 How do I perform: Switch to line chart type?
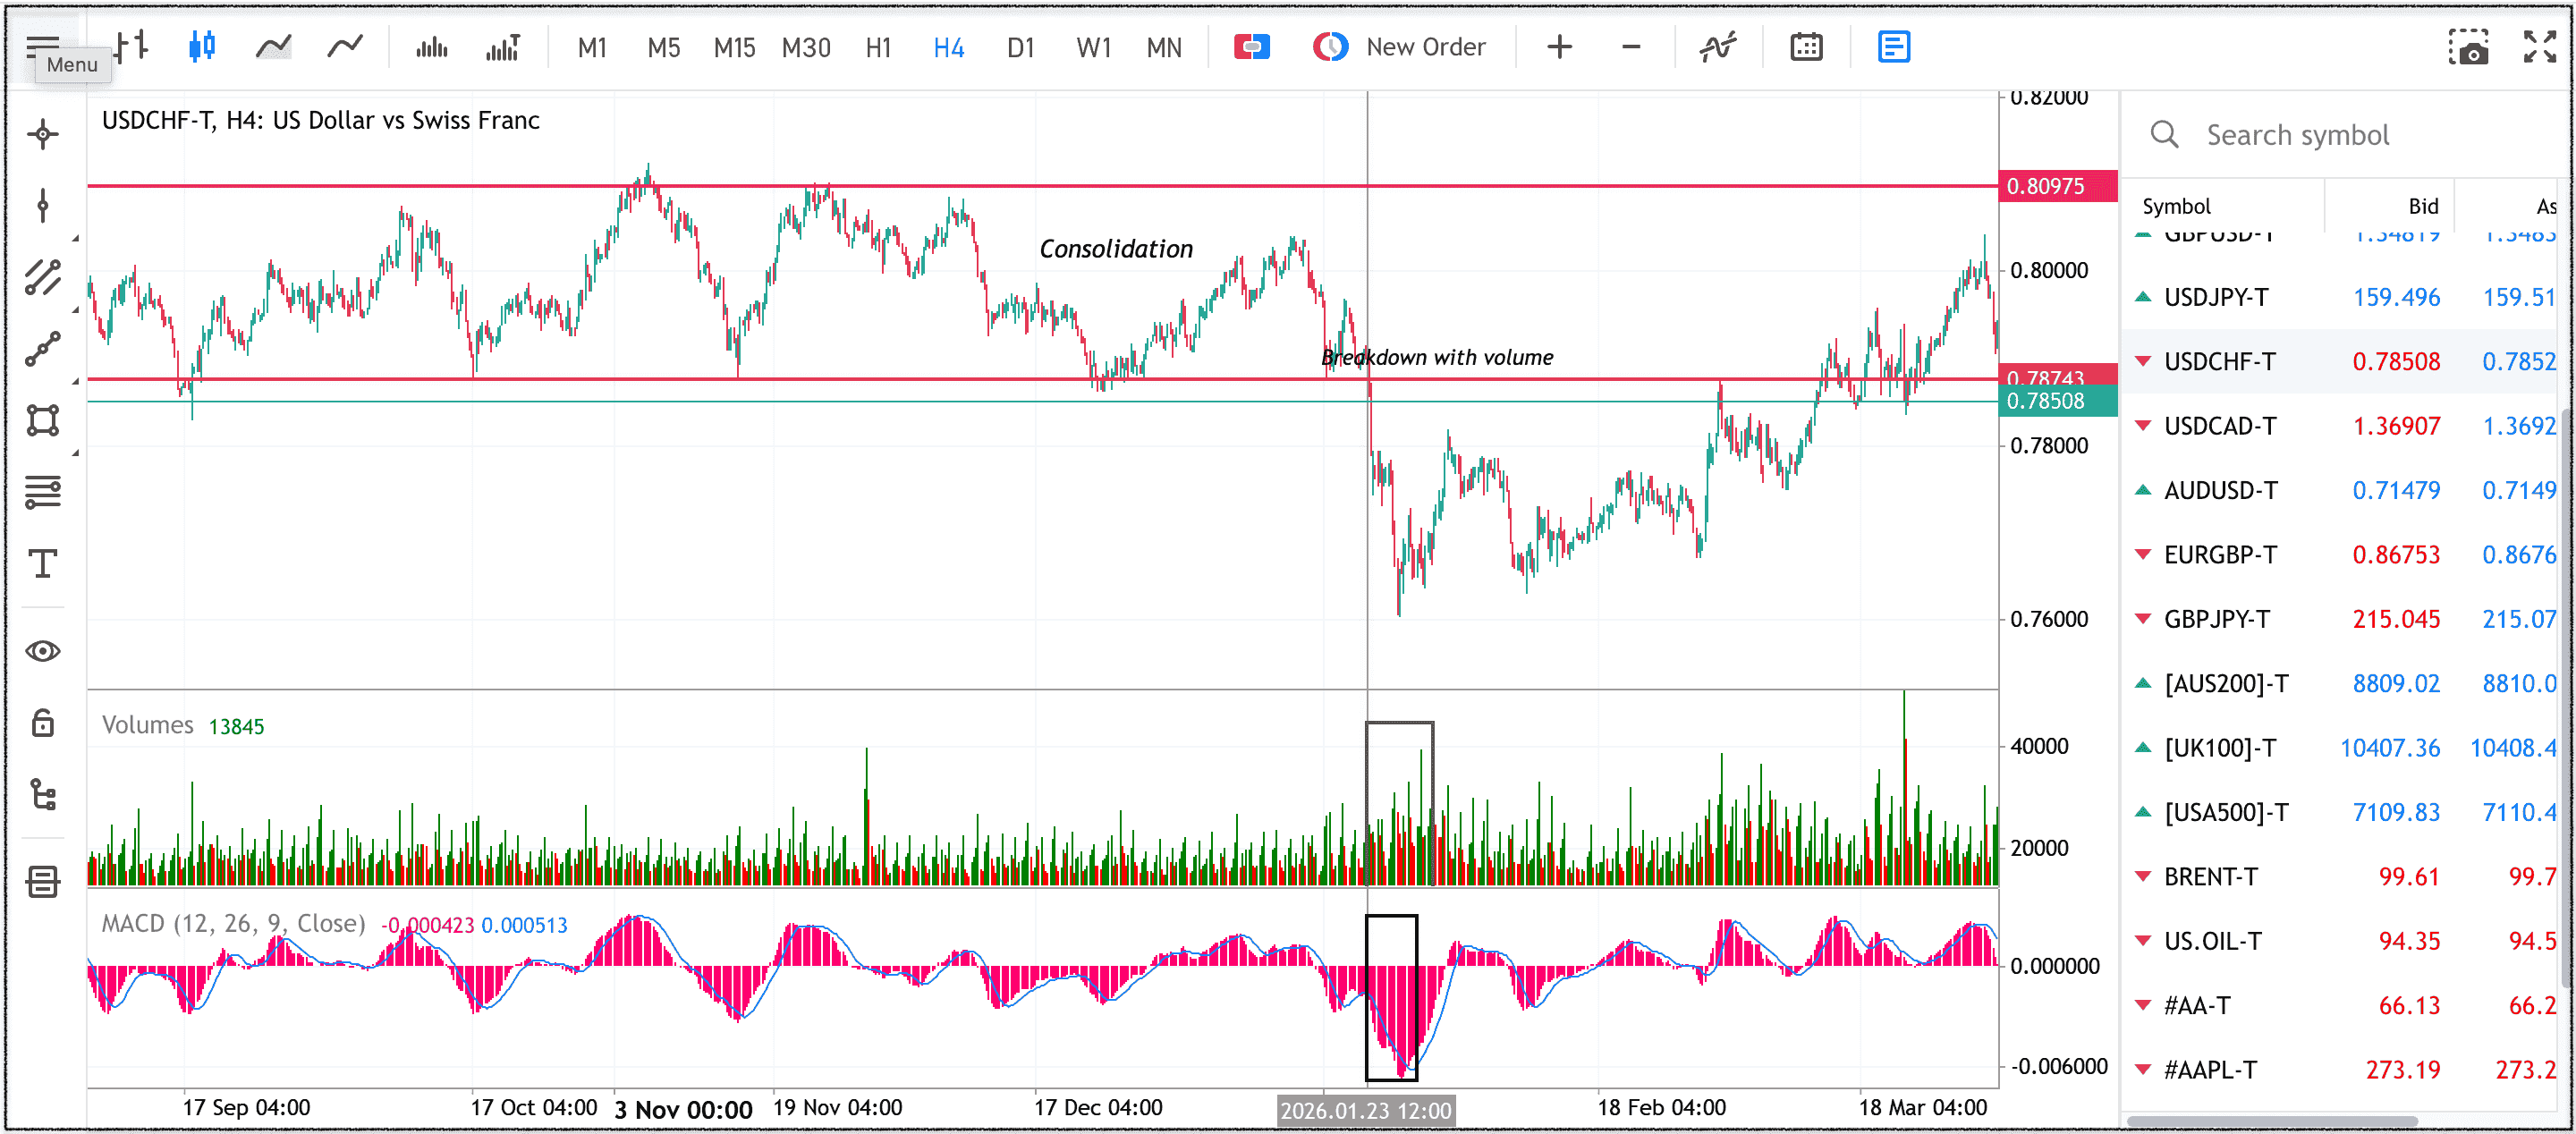point(273,46)
